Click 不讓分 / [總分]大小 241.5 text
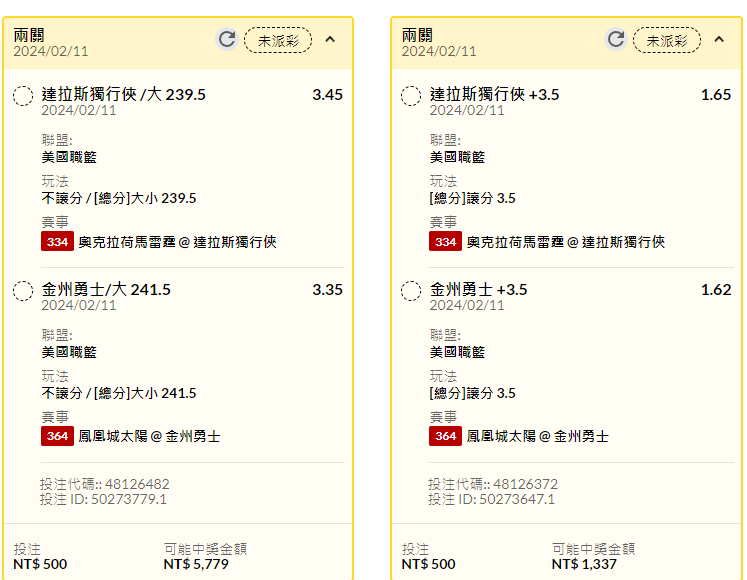 [119, 393]
